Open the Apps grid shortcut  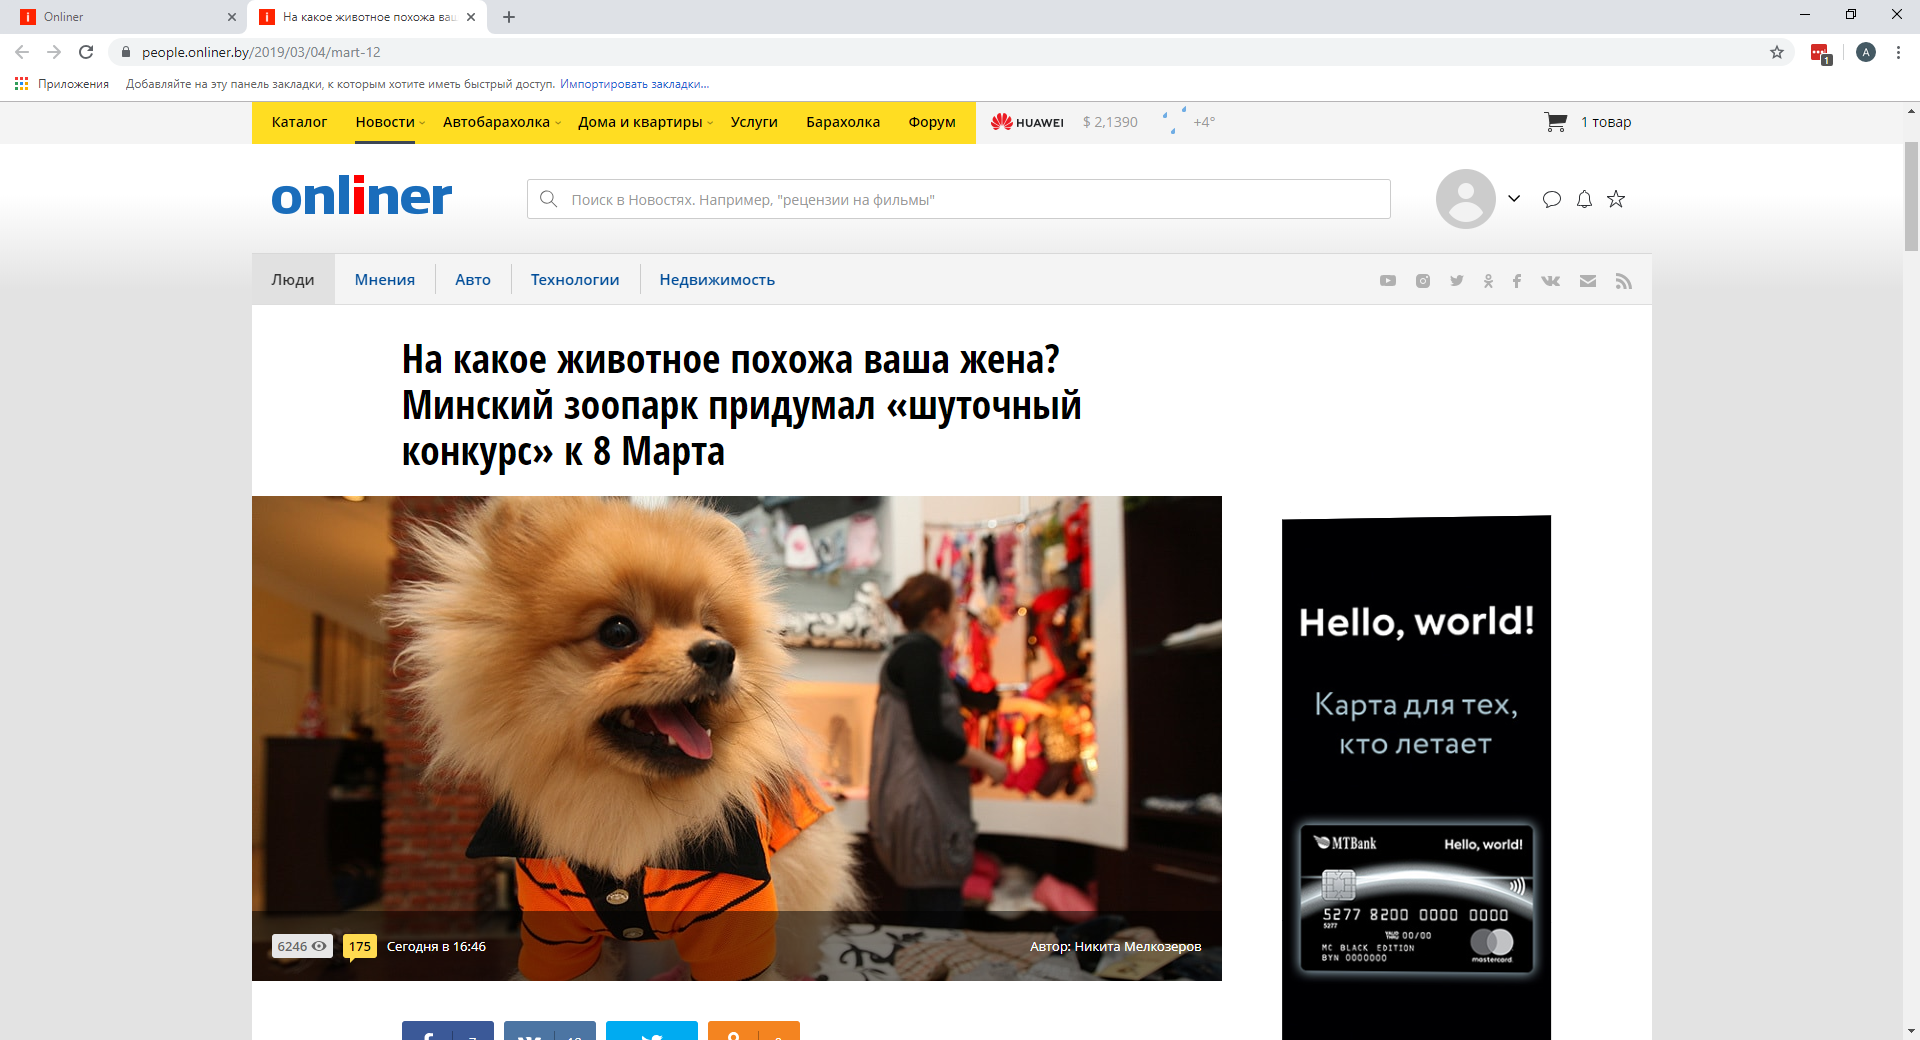click(21, 84)
